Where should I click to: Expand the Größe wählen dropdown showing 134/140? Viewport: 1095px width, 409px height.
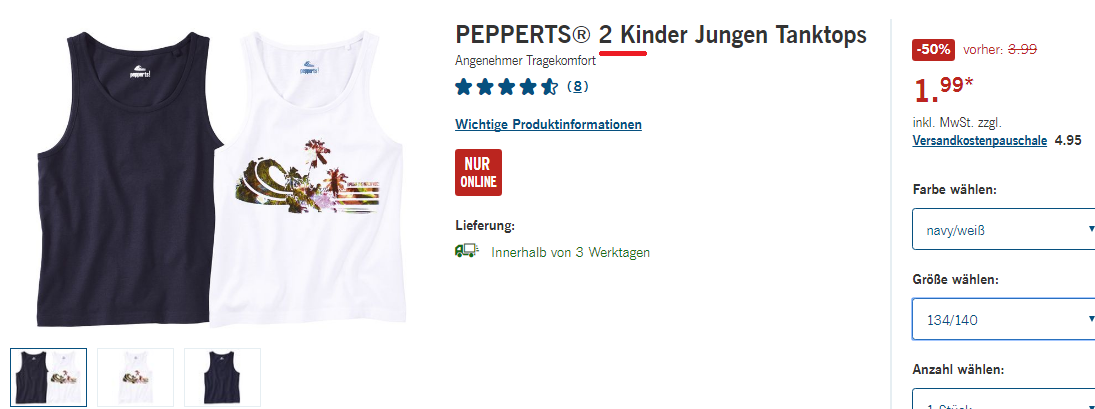1004,320
